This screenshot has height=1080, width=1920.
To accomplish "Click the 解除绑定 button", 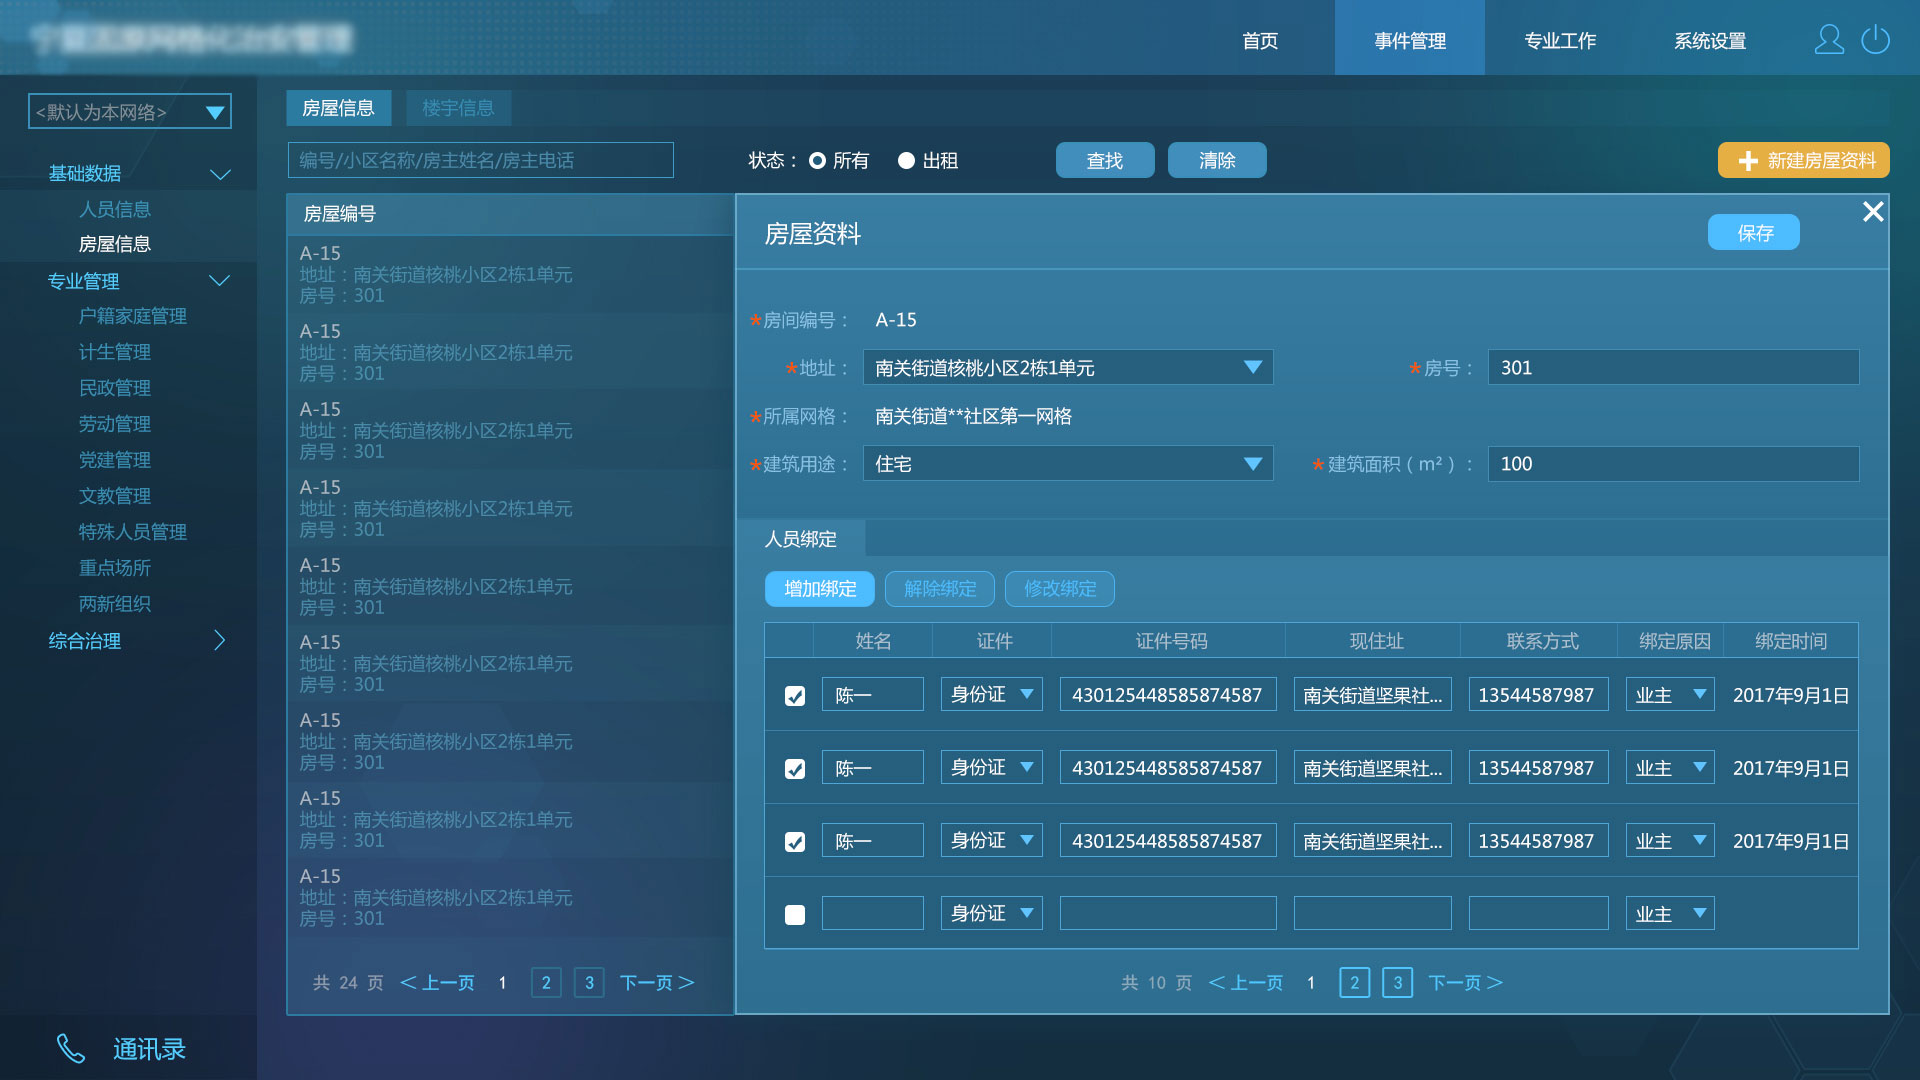I will point(940,589).
